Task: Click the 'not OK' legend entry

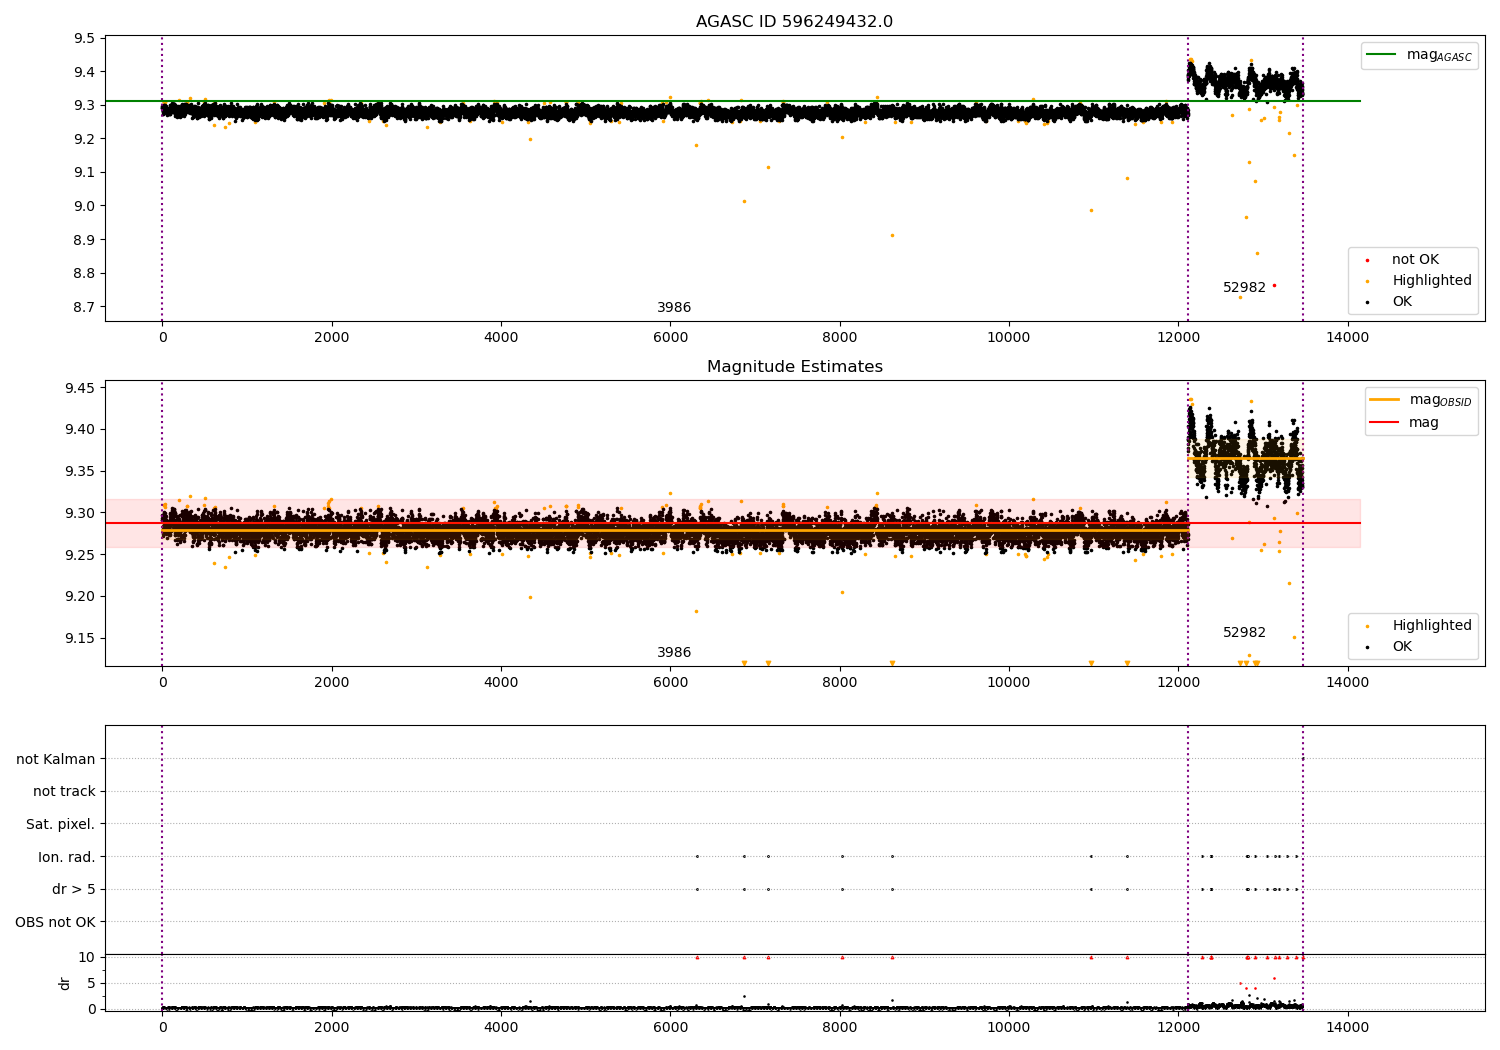Action: click(1415, 260)
